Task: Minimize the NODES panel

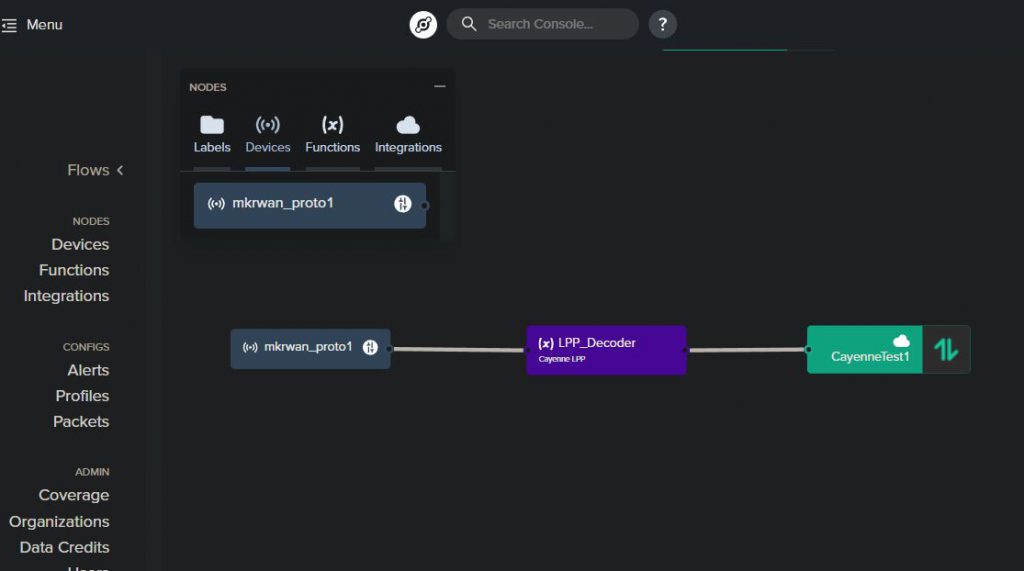Action: pos(440,86)
